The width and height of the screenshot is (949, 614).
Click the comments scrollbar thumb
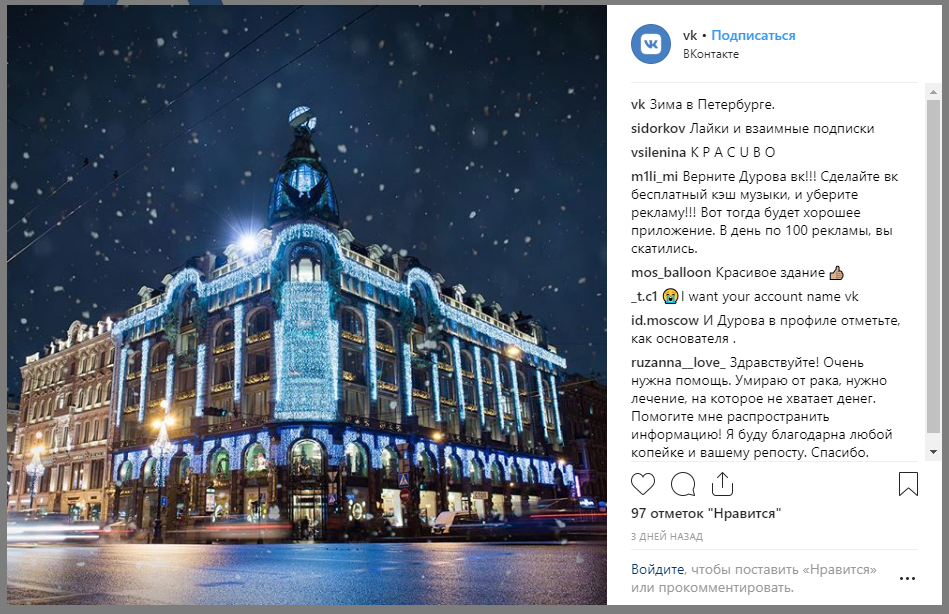933,266
